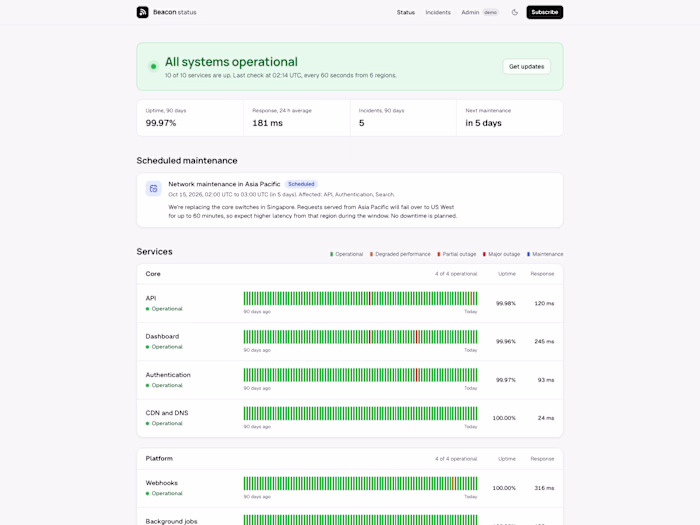Click Webhooks' green Operational status dot
Screen dimensions: 700x525
coord(147,493)
